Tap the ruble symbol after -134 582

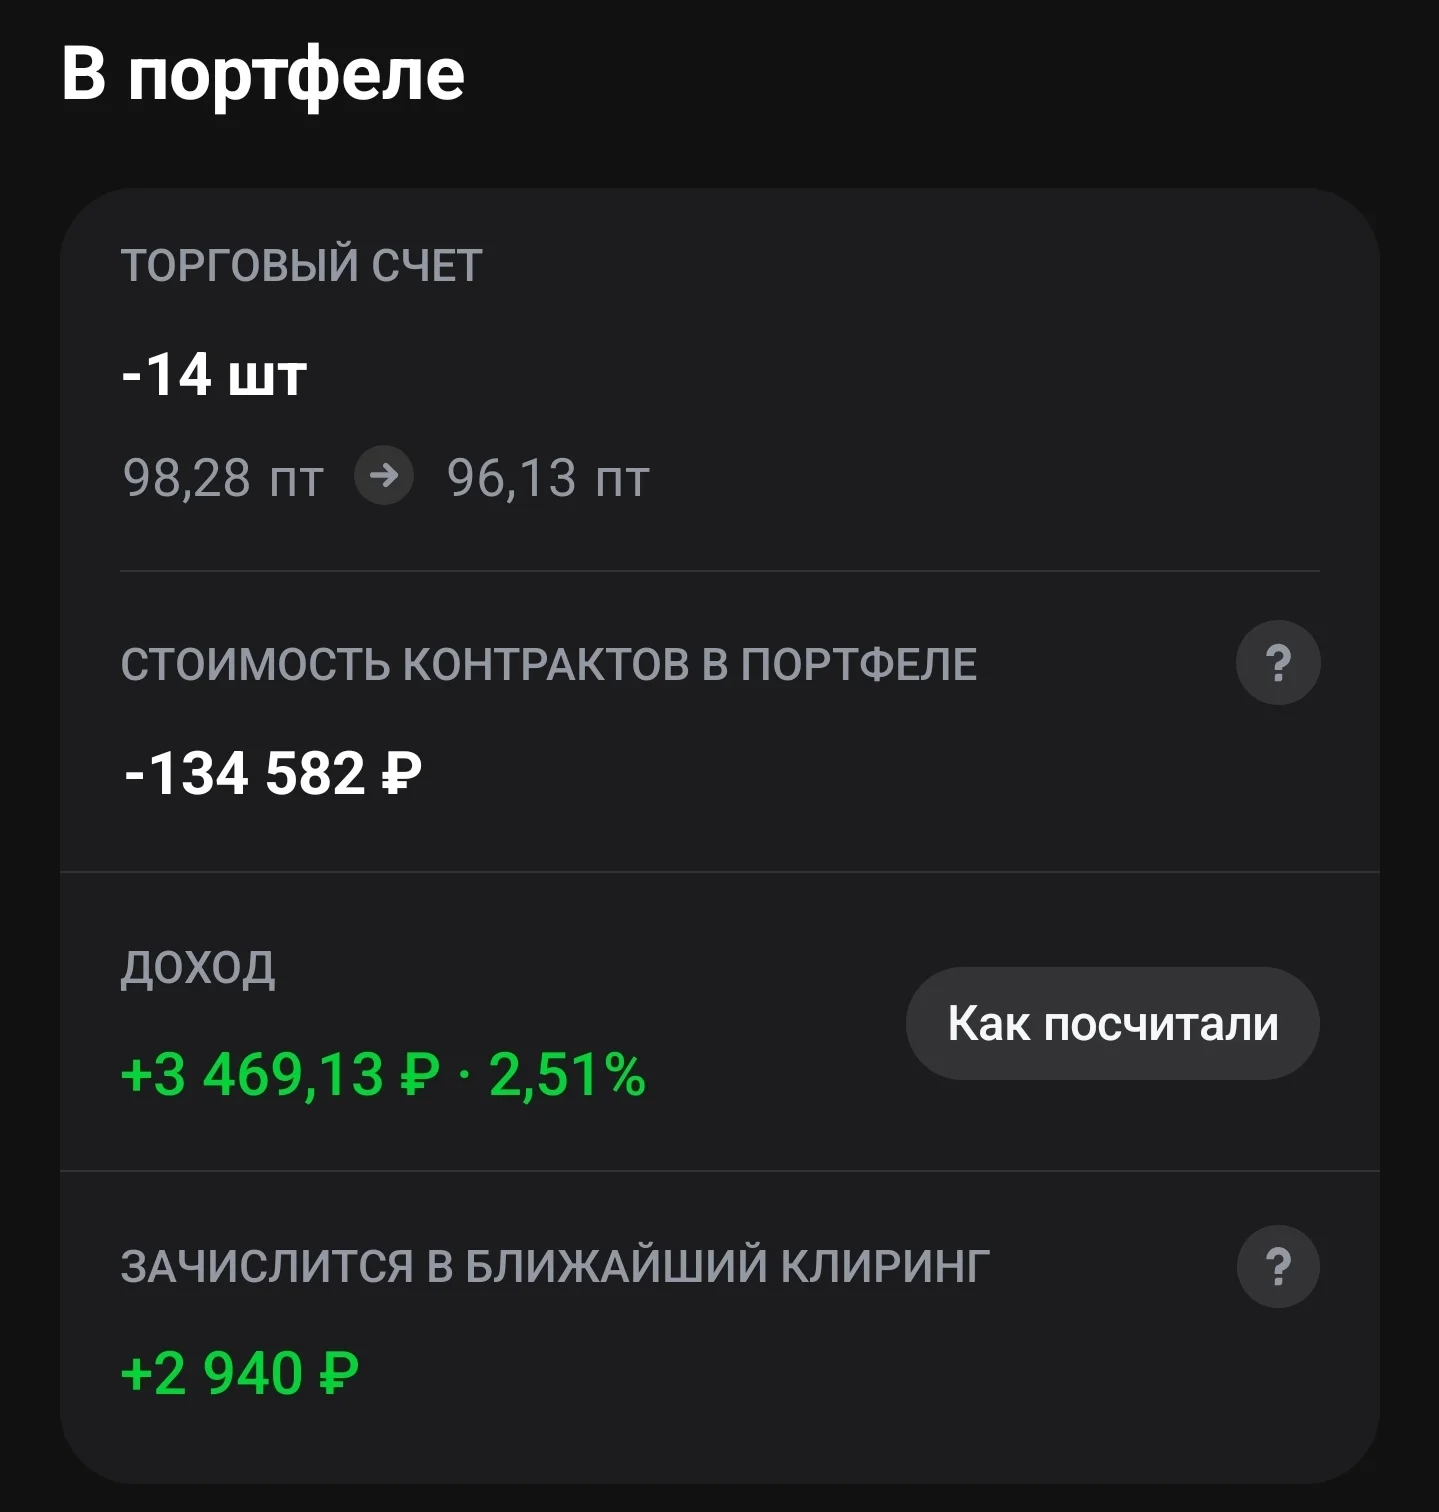(401, 774)
